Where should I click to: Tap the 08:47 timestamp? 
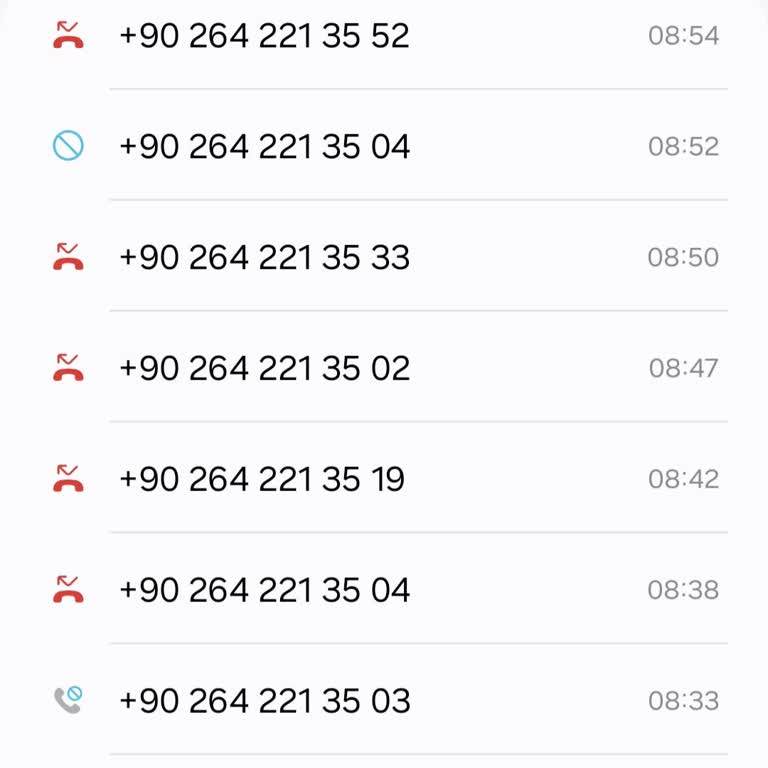[683, 369]
